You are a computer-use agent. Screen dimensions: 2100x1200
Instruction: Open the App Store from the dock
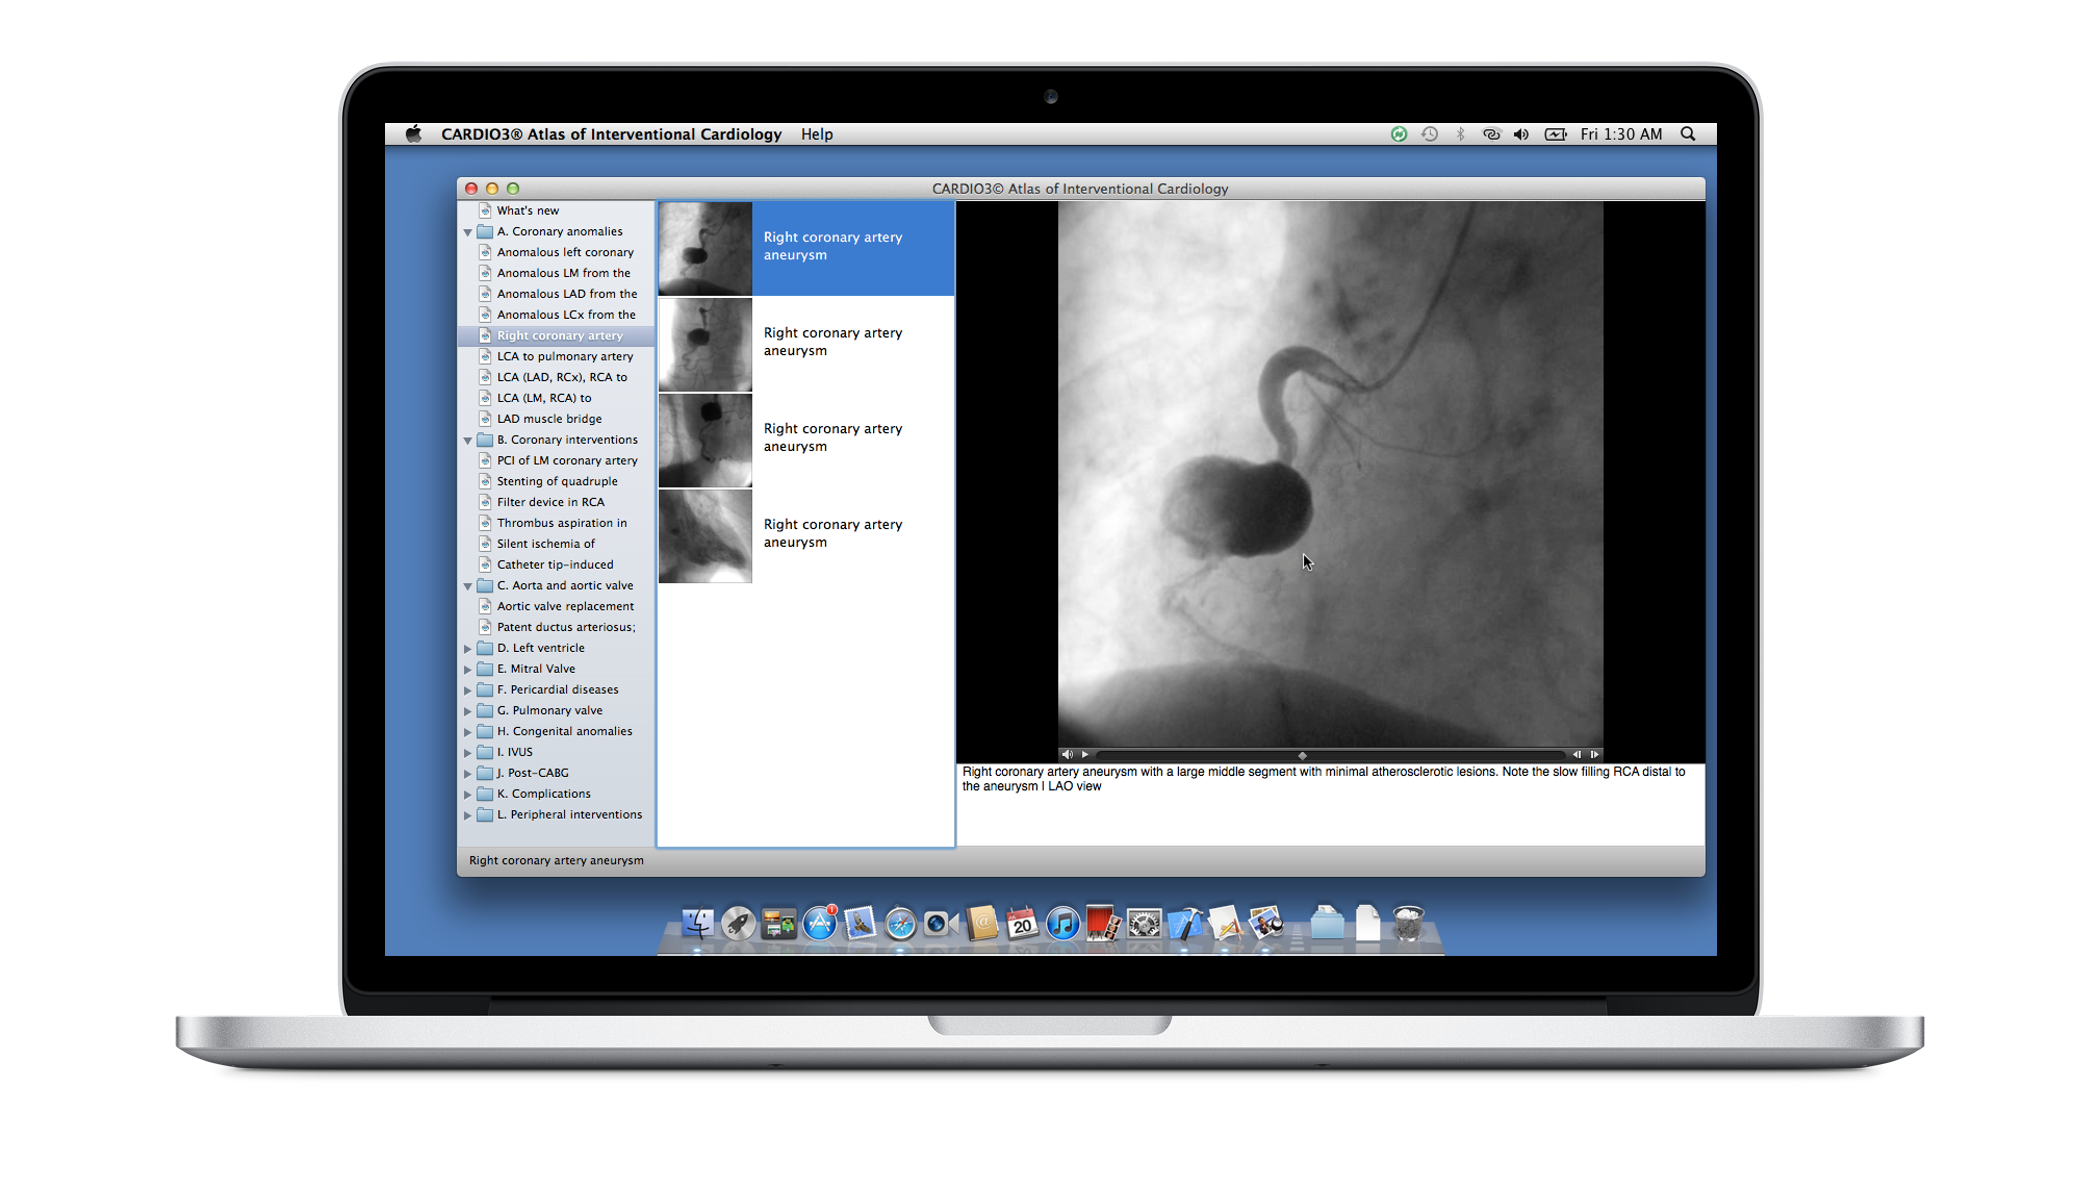point(819,923)
